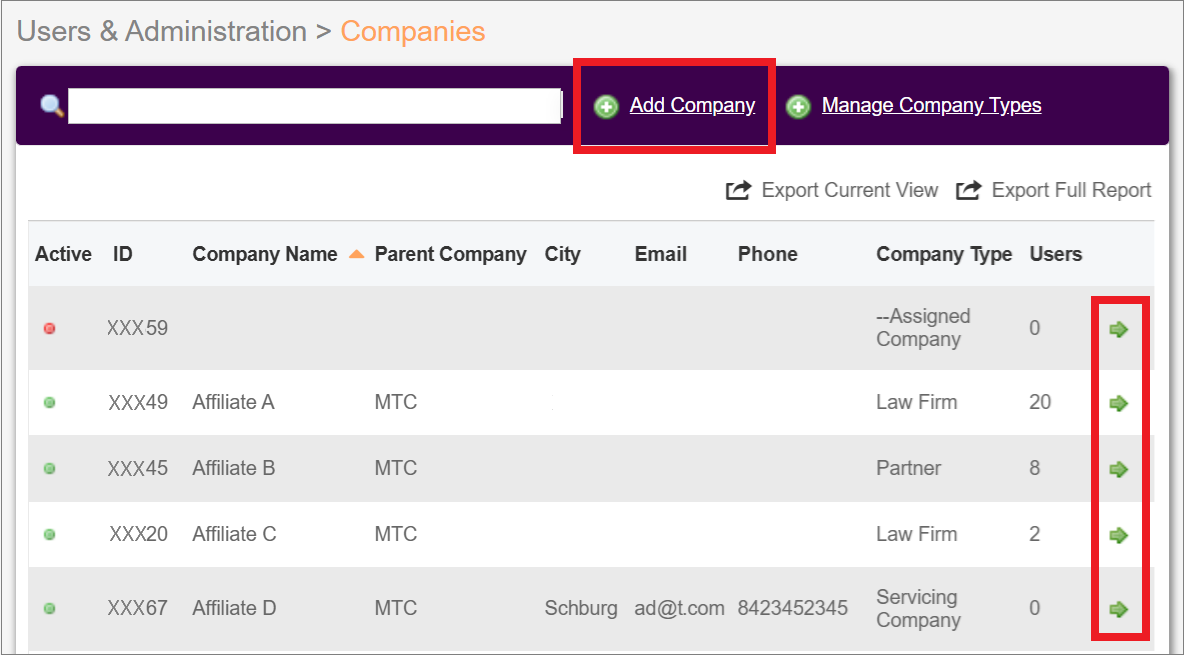The height and width of the screenshot is (655, 1184).
Task: Click company name Affiliate B
Action: pos(233,468)
